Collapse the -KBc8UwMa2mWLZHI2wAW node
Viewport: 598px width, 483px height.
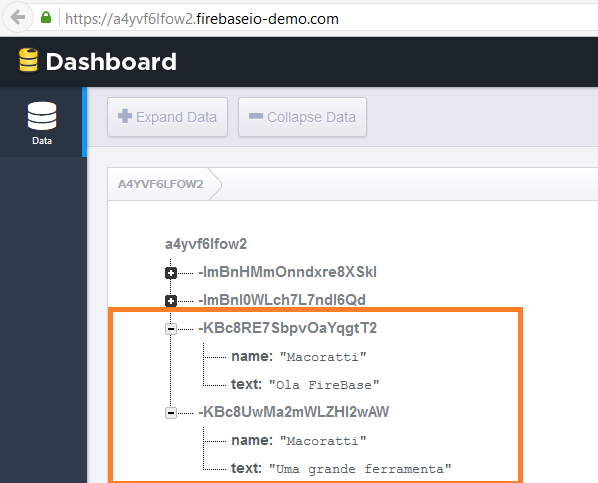click(x=171, y=412)
